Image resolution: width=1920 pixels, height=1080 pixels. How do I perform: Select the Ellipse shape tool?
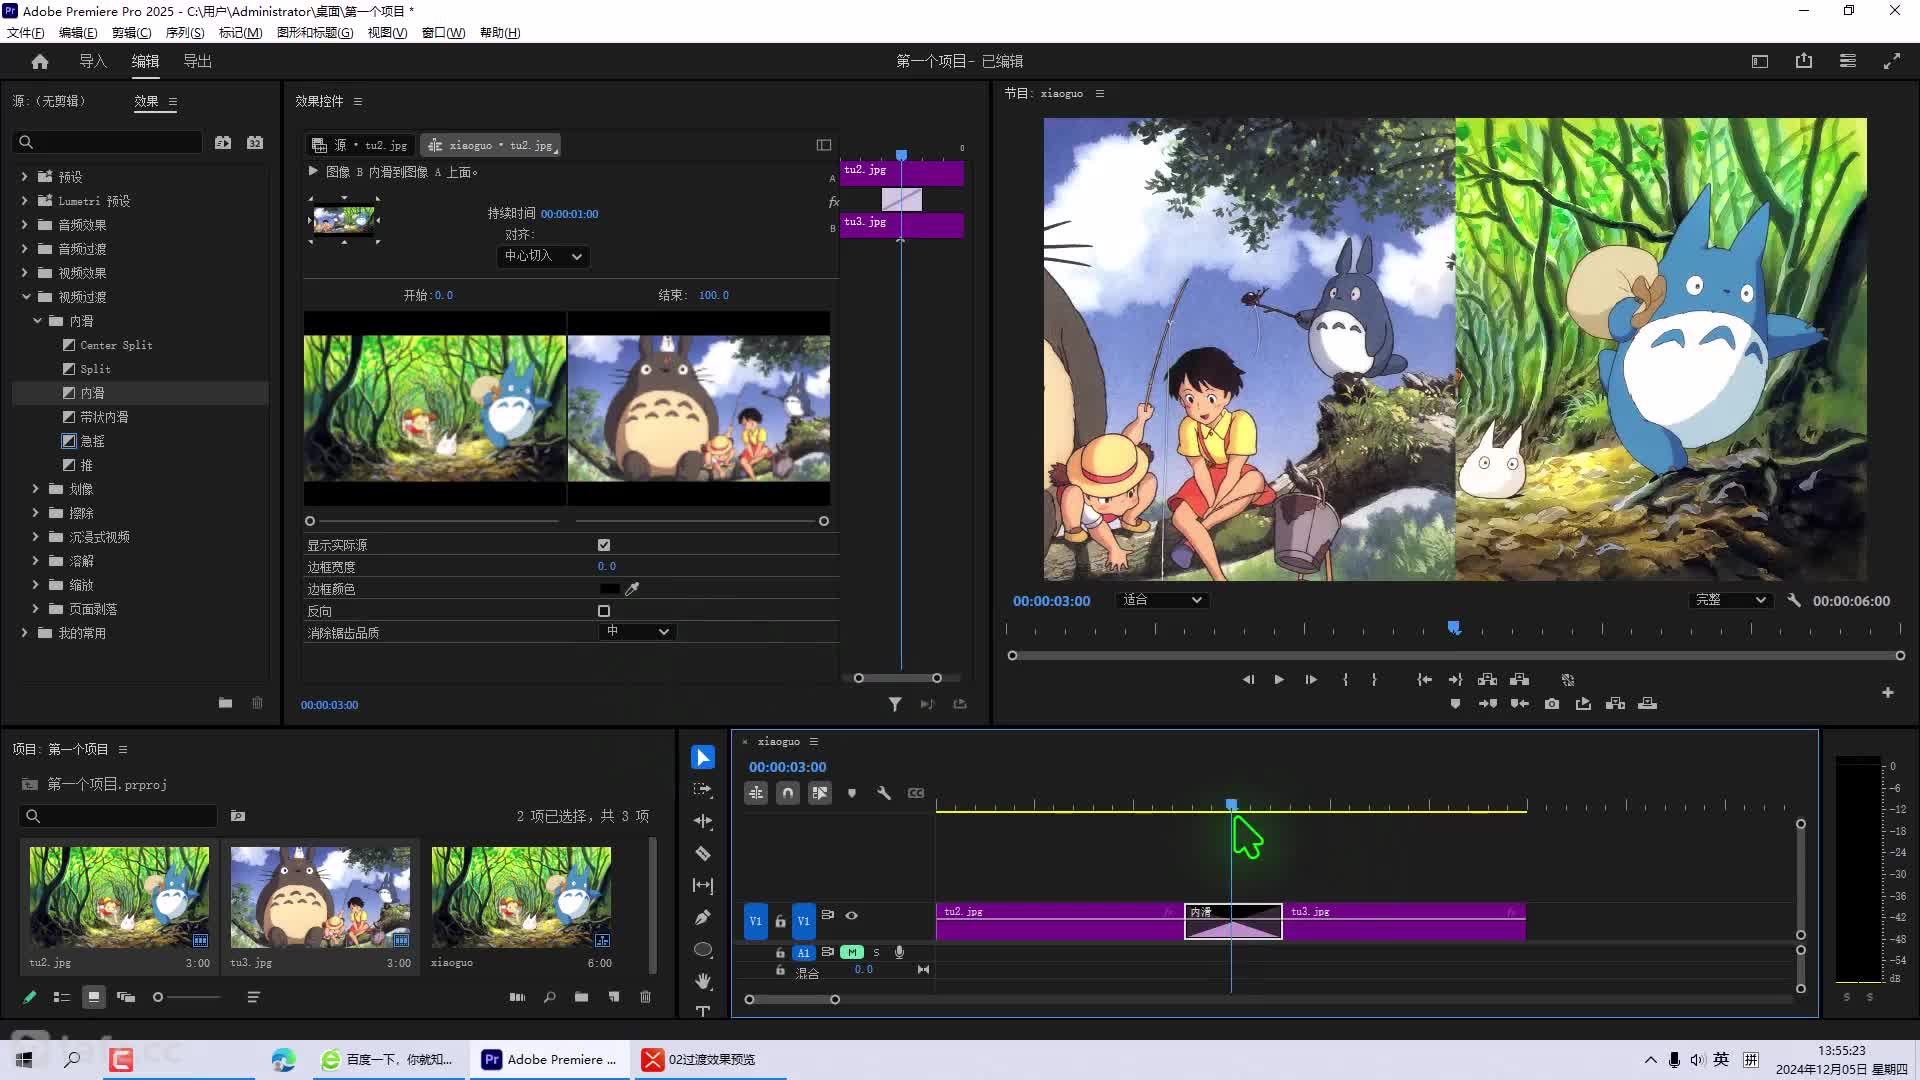(x=703, y=950)
